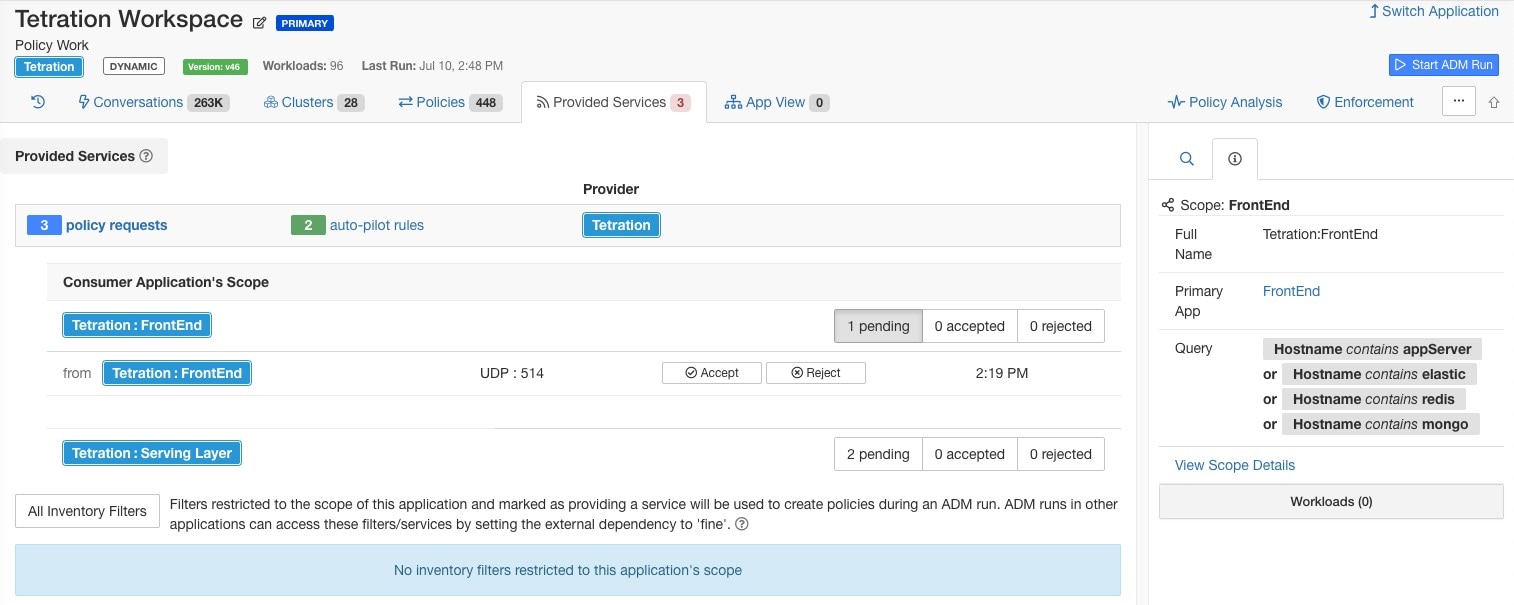This screenshot has width=1514, height=605.
Task: Click the 'UDP : 514' port text
Action: click(512, 373)
